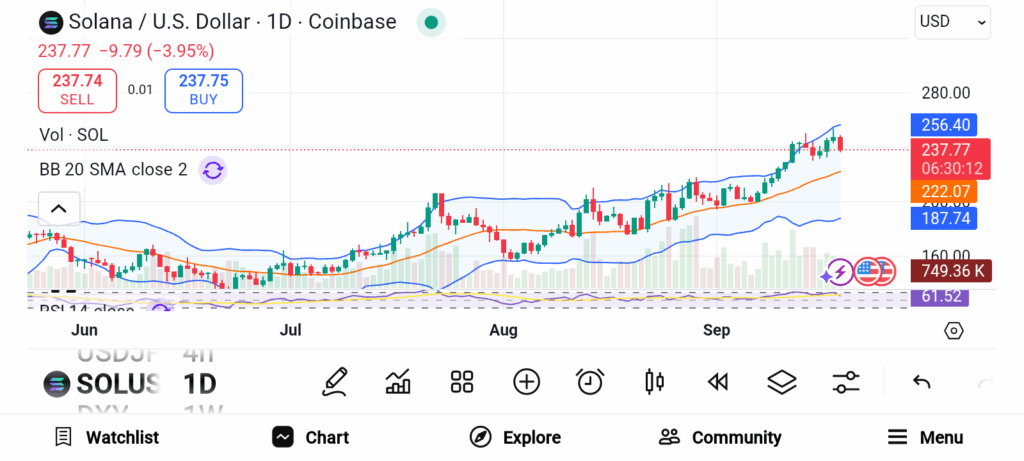This screenshot has height=461, width=1024.
Task: Tap the plus icon in the toolbar
Action: [x=526, y=381]
